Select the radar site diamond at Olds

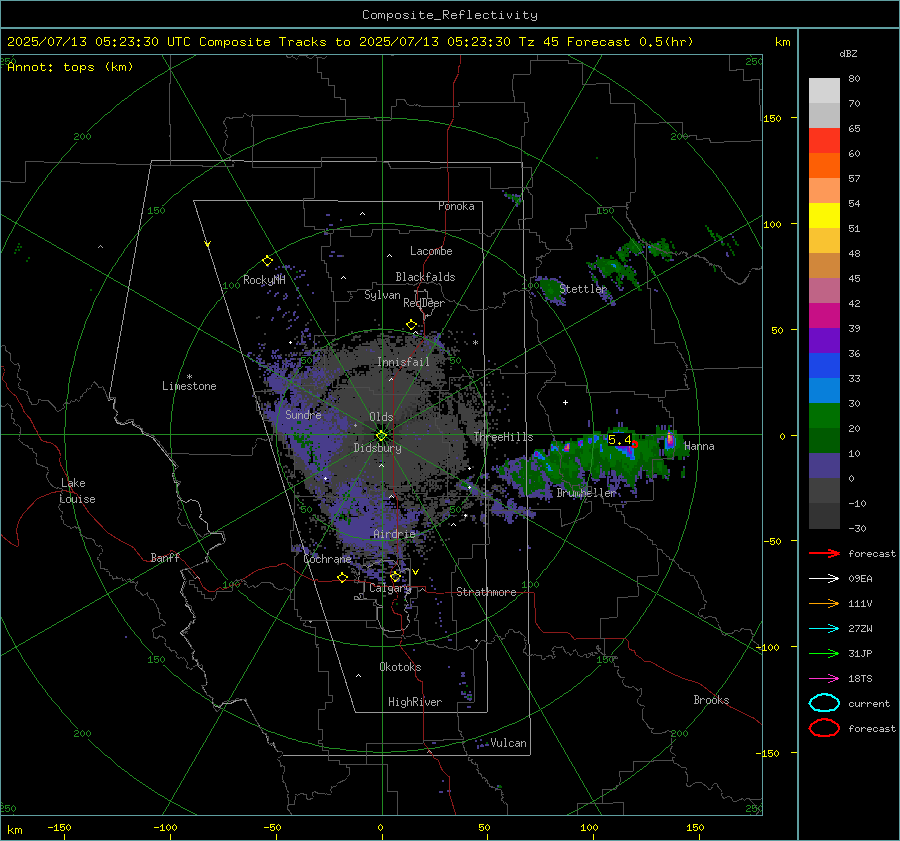point(381,436)
